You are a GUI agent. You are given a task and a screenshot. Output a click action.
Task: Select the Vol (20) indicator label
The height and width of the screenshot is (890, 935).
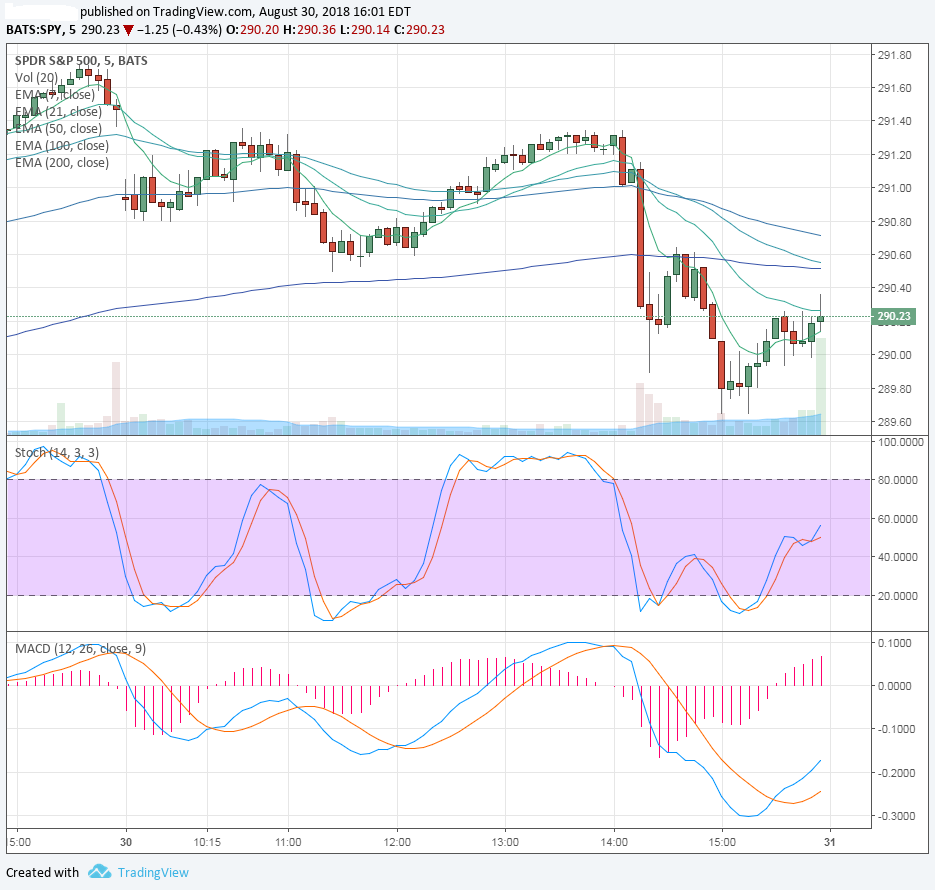click(x=36, y=77)
